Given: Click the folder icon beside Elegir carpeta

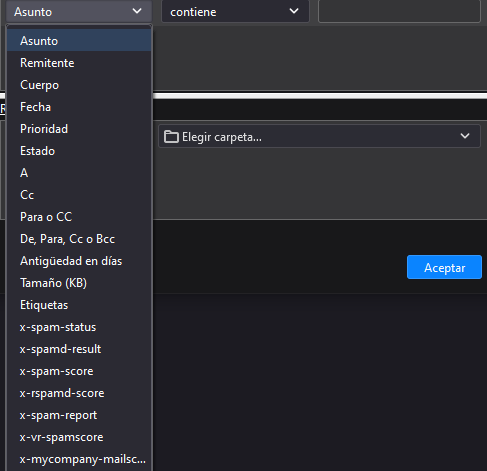Looking at the screenshot, I should click(171, 137).
